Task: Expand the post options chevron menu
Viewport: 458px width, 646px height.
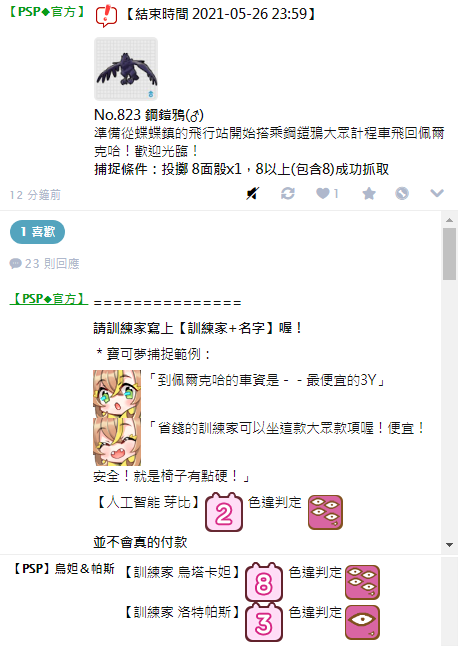Action: tap(437, 193)
